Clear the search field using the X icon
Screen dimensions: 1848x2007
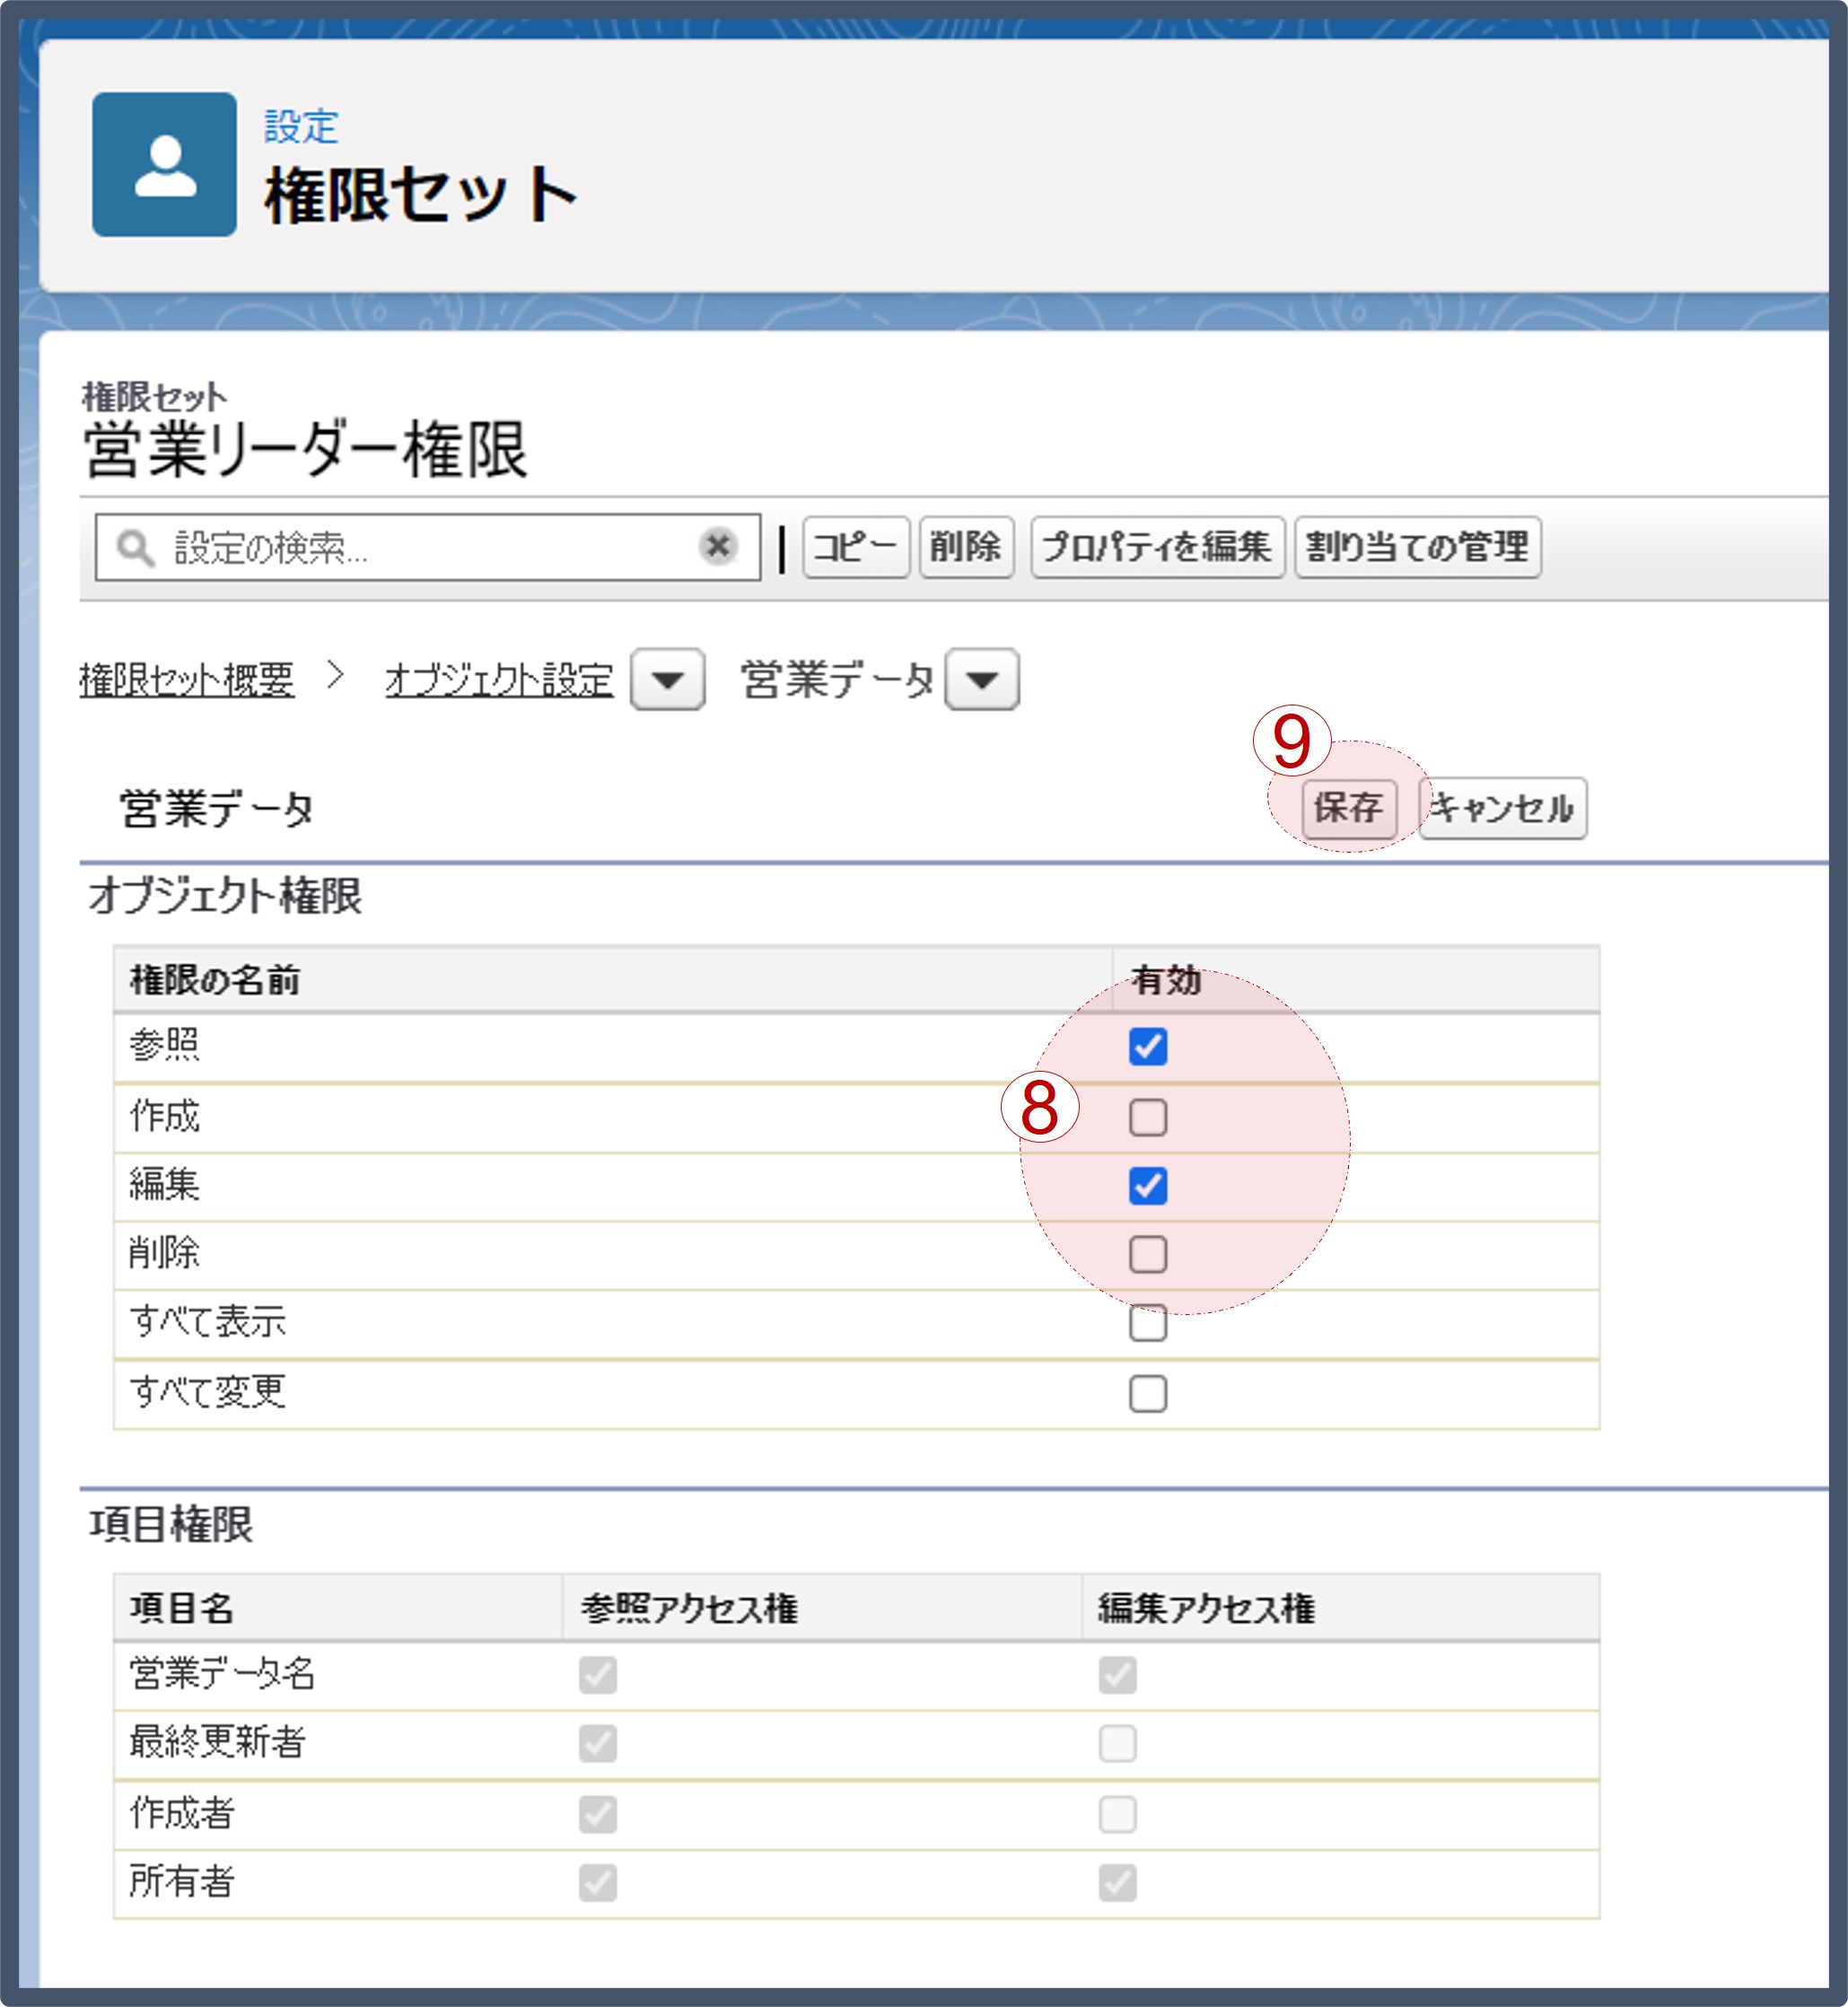[x=718, y=545]
